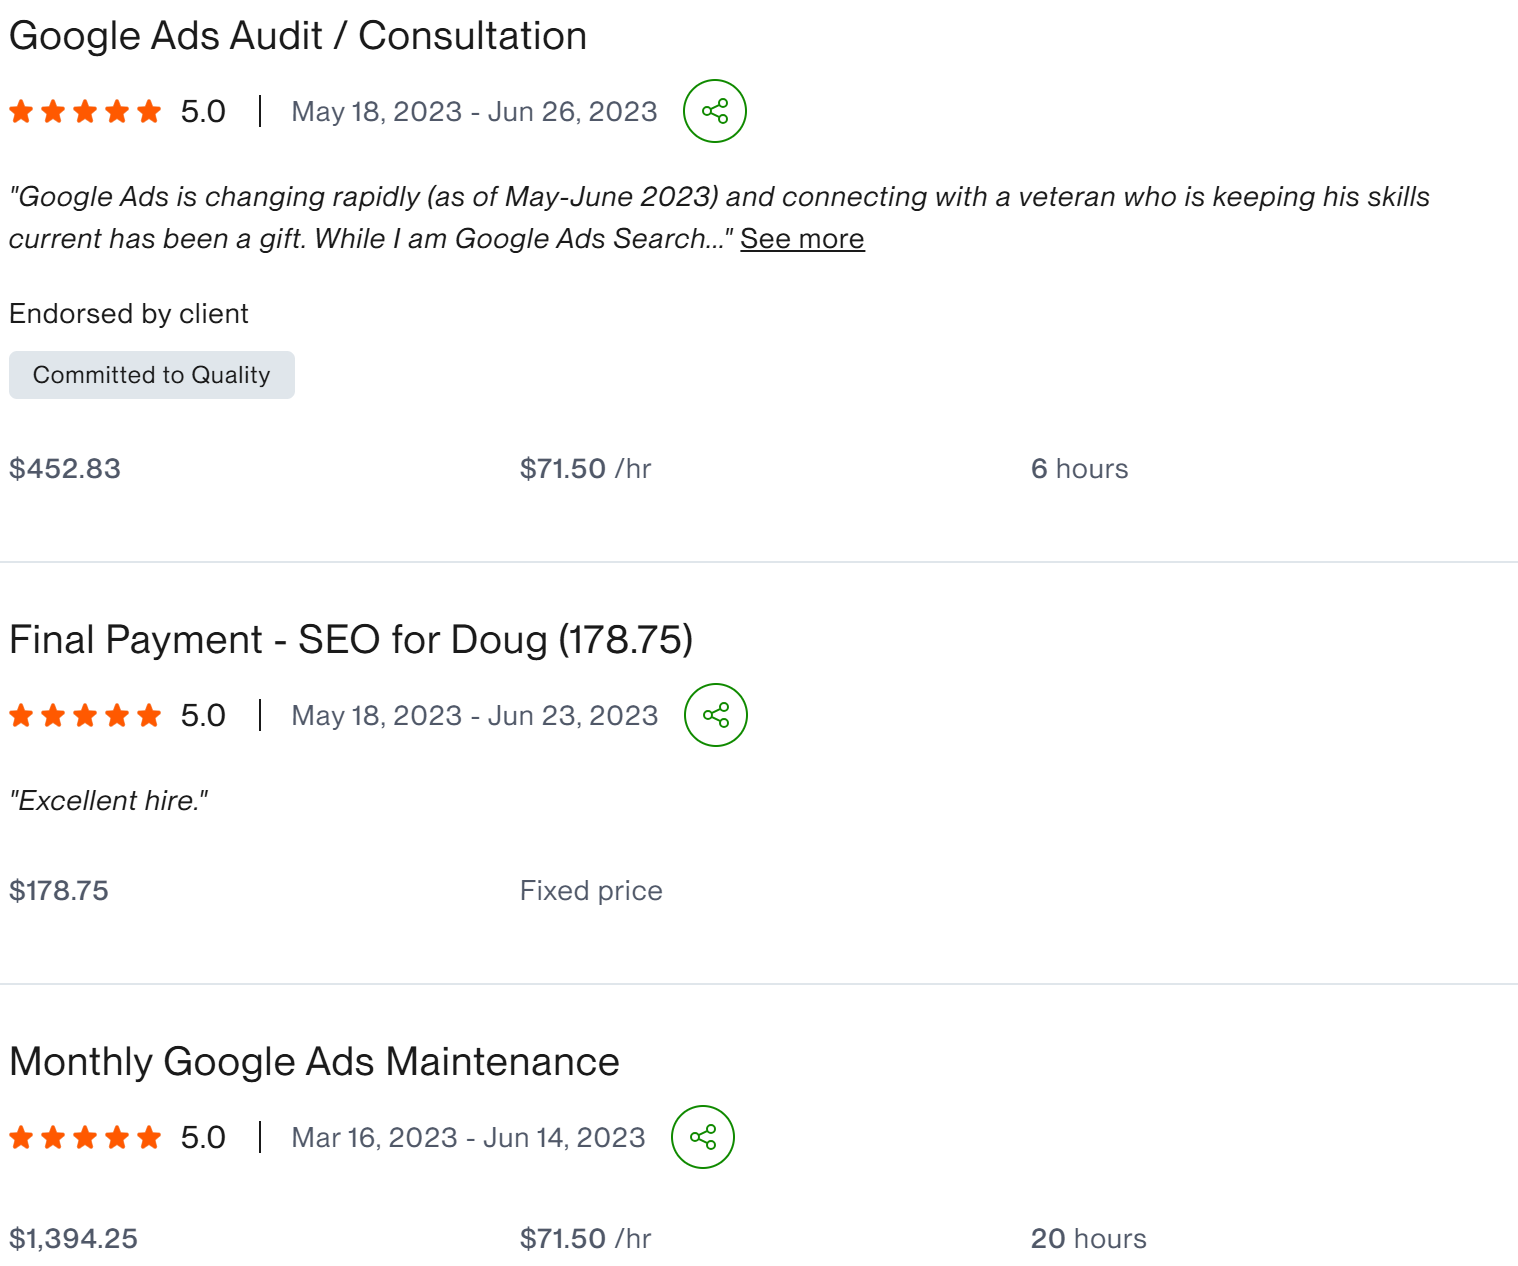
Task: Click the 6 hours value
Action: 1080,469
